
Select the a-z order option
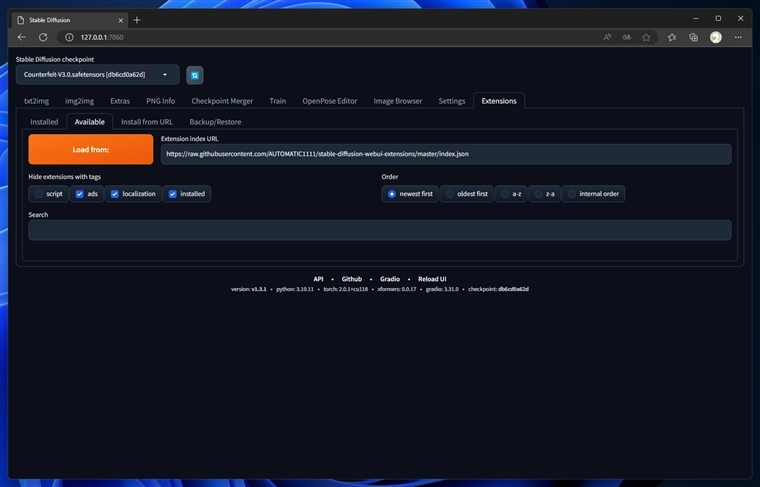click(506, 194)
